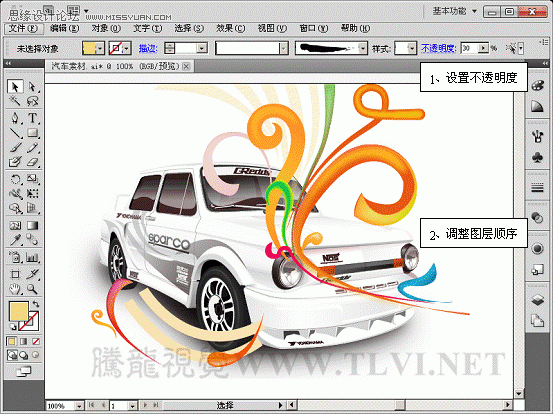This screenshot has height=414, width=553.
Task: Choose the Line Segment tool
Action: 15,133
